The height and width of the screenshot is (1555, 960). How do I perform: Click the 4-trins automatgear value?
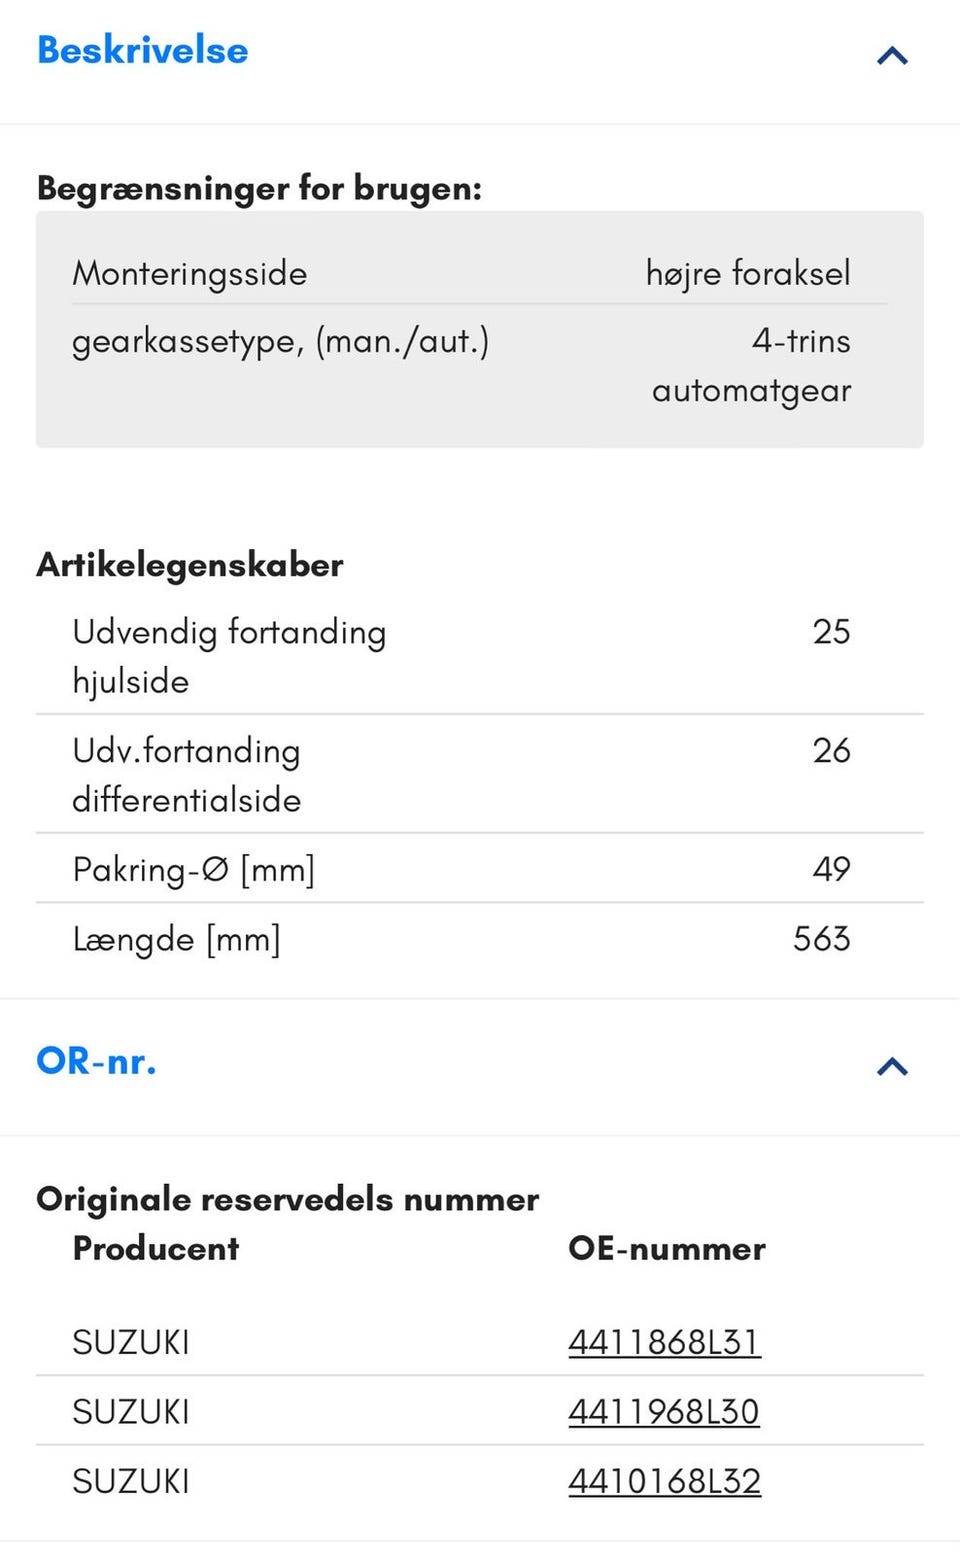(x=752, y=365)
